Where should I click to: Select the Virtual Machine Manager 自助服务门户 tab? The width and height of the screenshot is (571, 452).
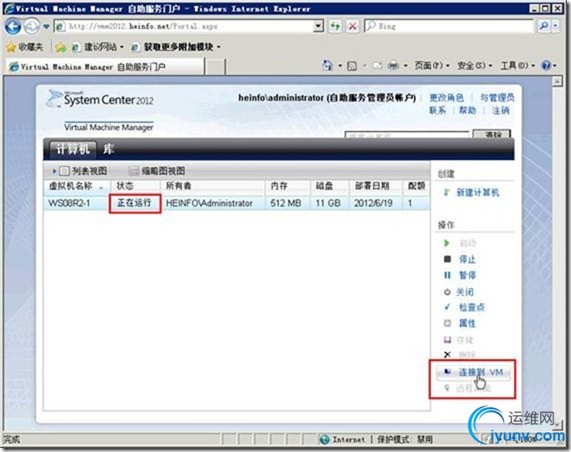tap(105, 67)
